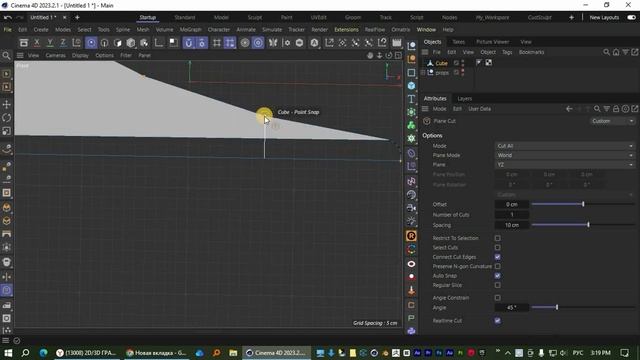Open the Extensions menu
640x360 pixels.
(346, 29)
